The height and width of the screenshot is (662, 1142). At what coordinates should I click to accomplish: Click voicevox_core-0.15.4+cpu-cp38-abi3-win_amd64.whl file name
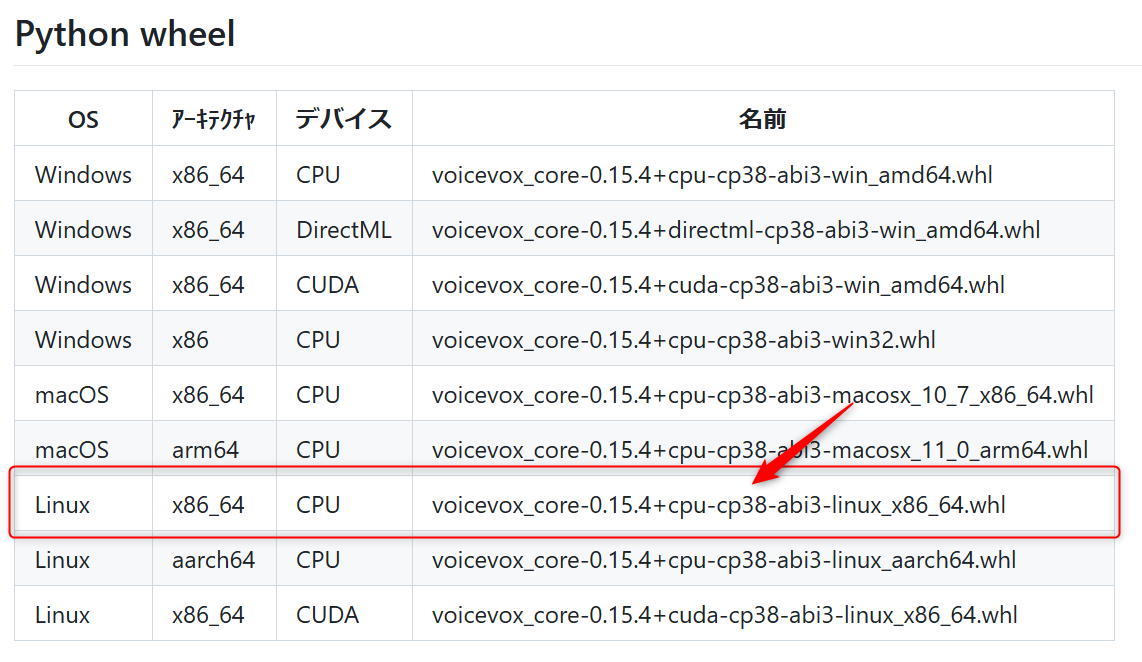(712, 176)
